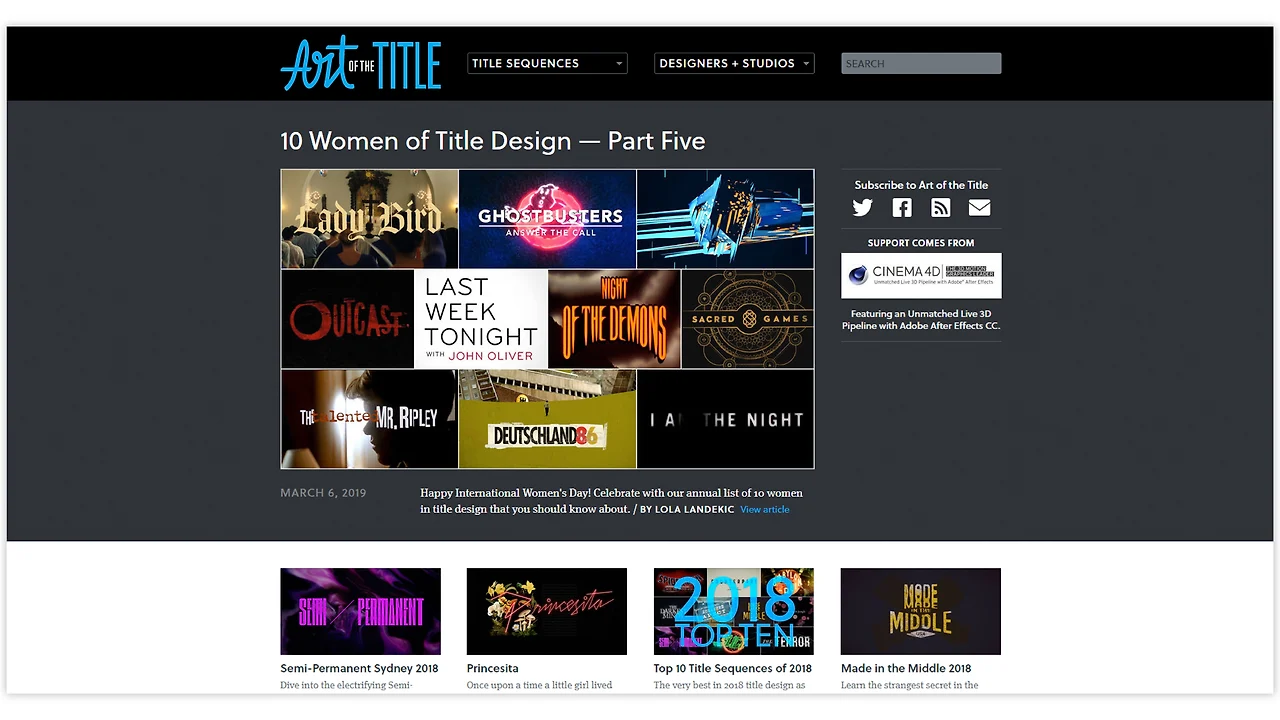Viewport: 1280px width, 720px height.
Task: Select the Ghostbusters Answer the Call image
Action: (547, 218)
